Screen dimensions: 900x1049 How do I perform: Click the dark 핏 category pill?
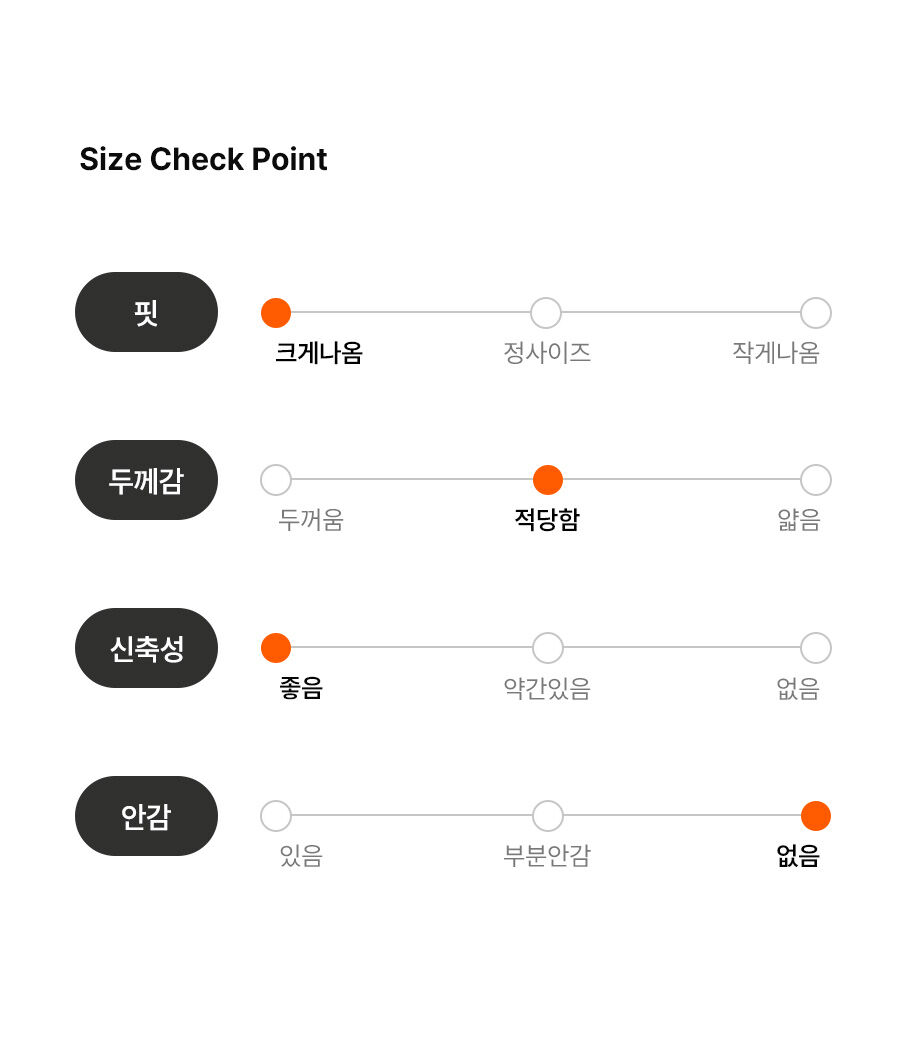pyautogui.click(x=147, y=312)
